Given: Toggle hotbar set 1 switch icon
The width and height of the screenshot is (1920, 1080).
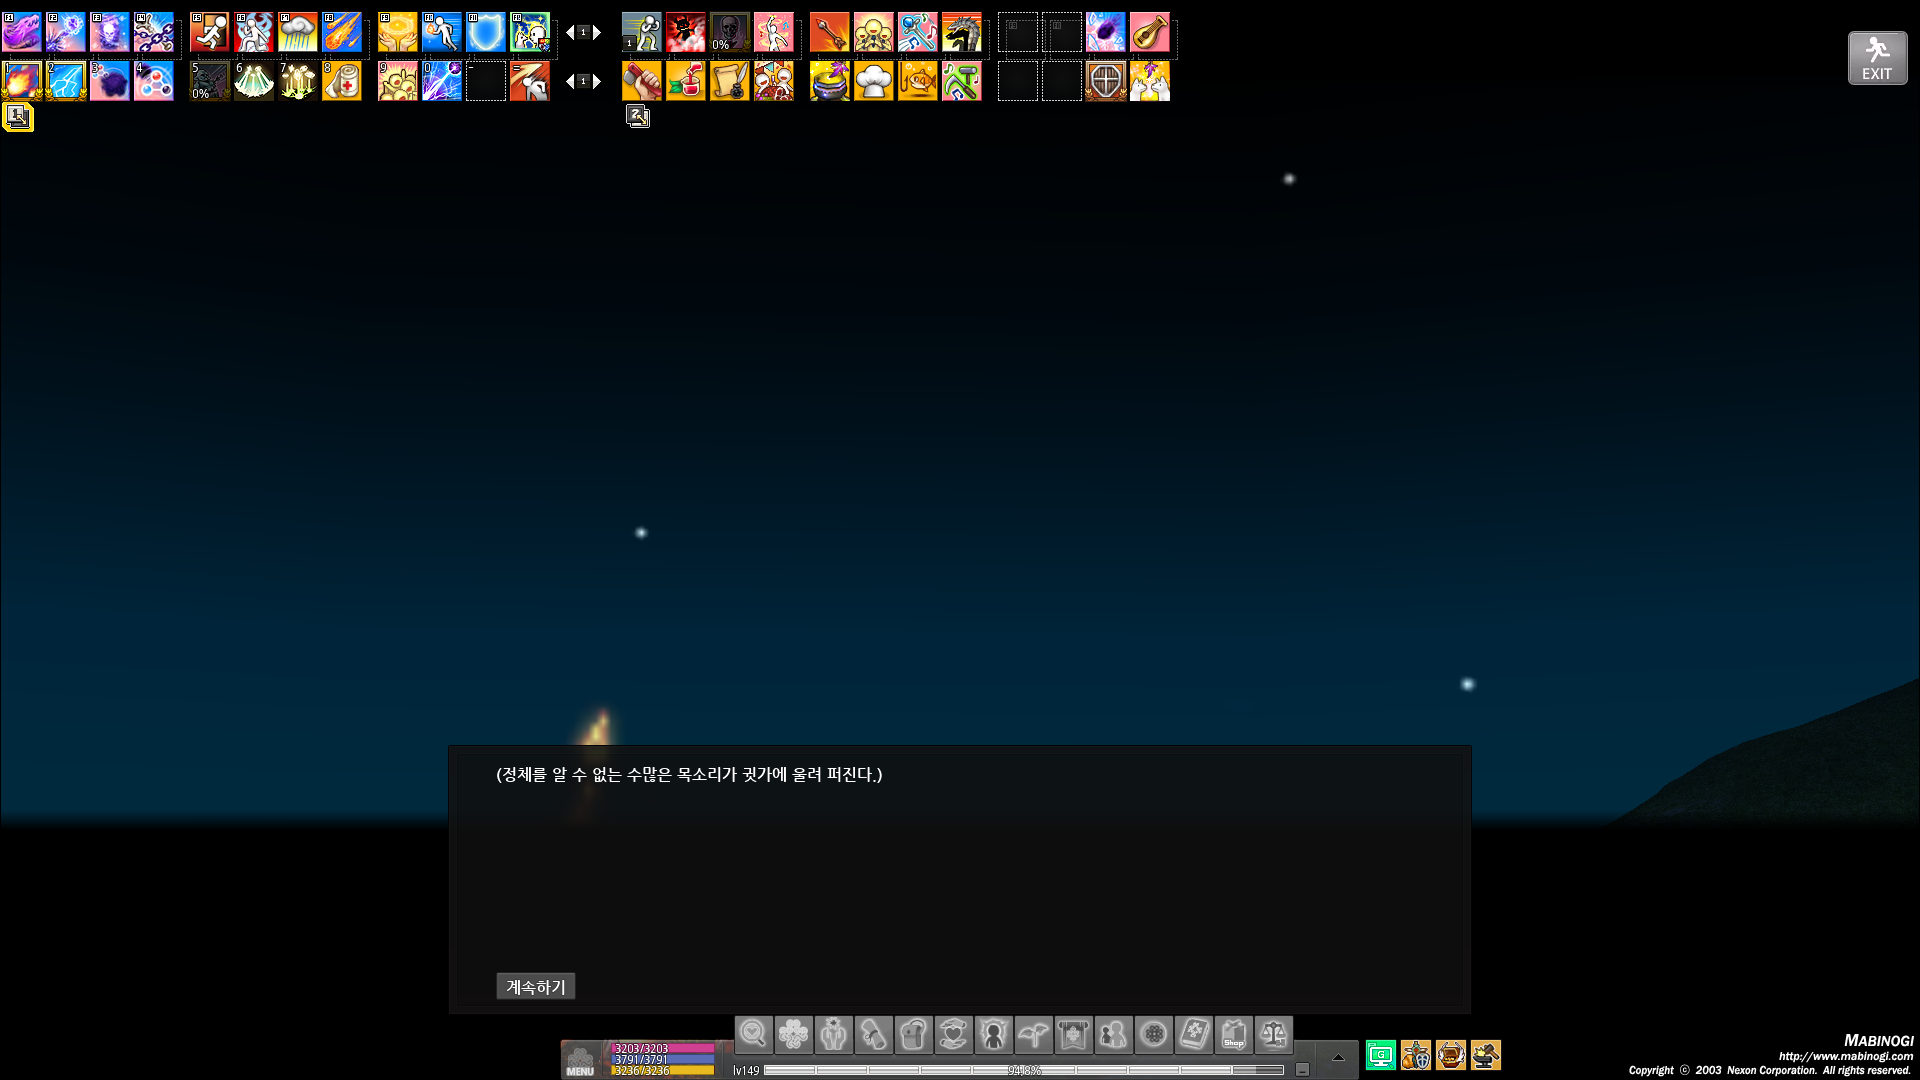Looking at the screenshot, I should point(18,116).
